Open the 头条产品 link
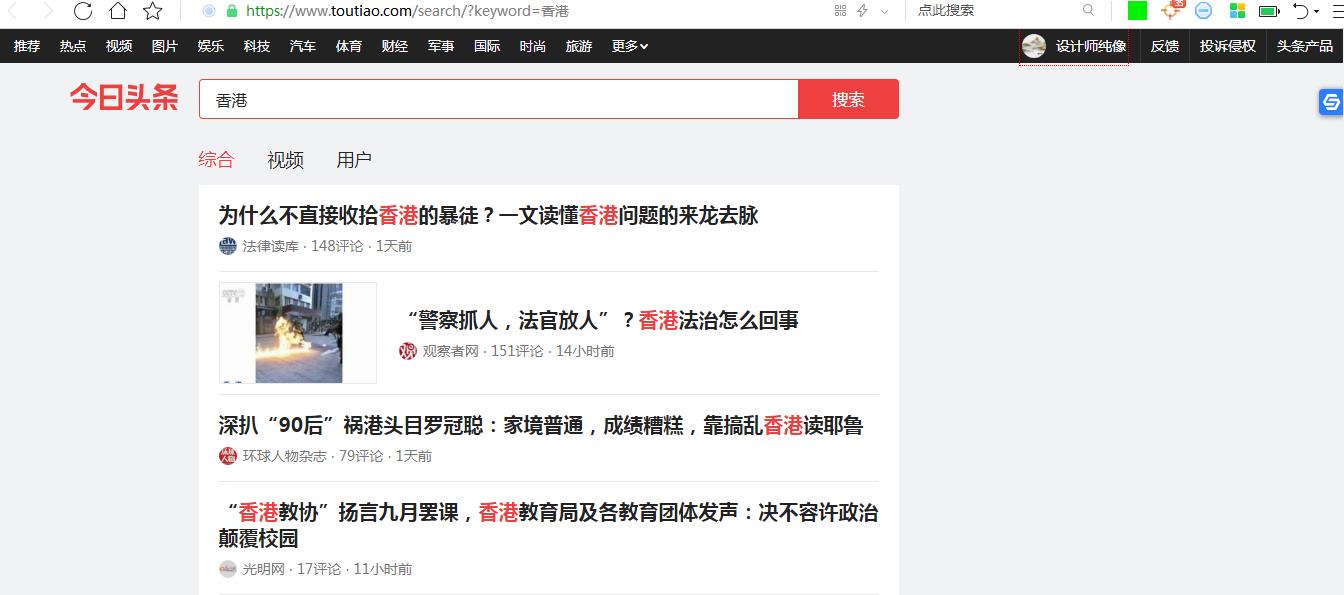Image resolution: width=1344 pixels, height=595 pixels. (x=1305, y=46)
